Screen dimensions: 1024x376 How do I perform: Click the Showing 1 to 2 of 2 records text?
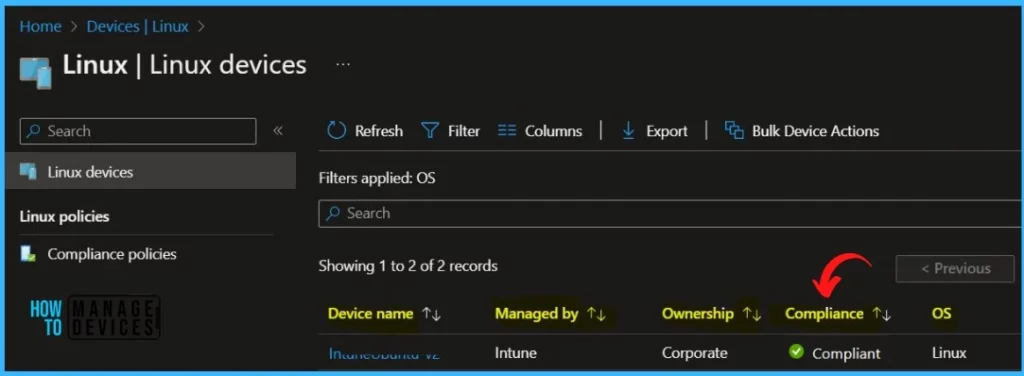[408, 266]
